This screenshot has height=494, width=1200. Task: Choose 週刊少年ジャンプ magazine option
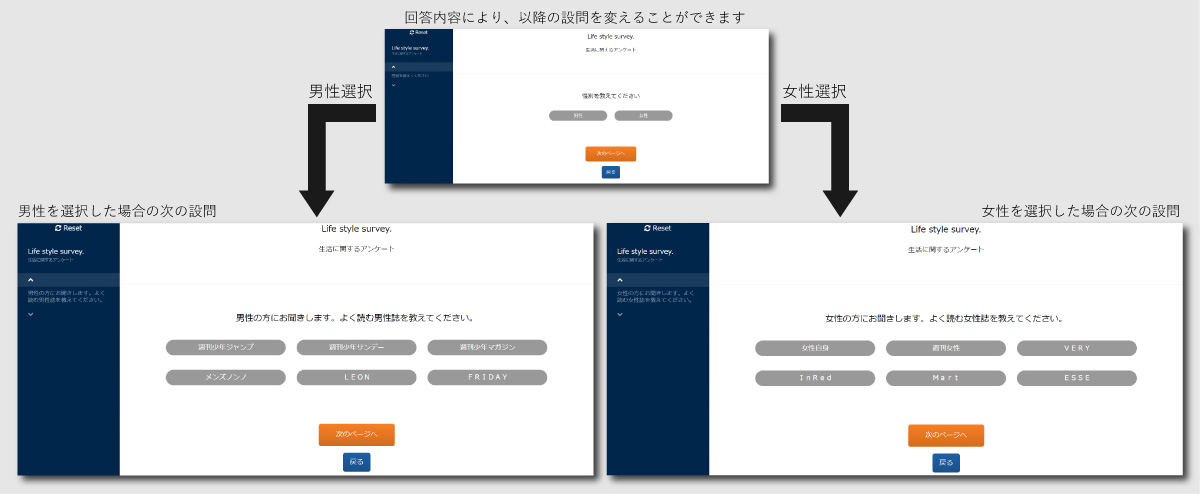click(225, 348)
